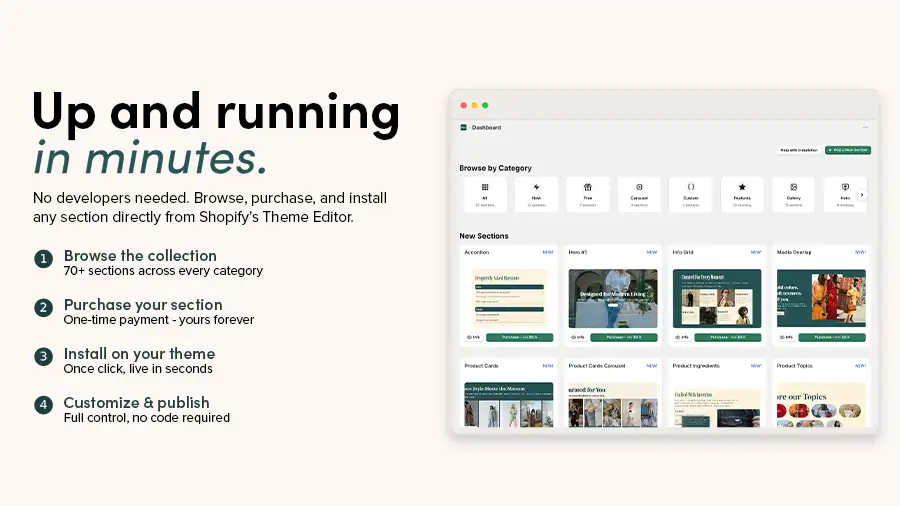Viewport: 900px width, 506px height.
Task: Click the "in minutes." italic headline
Action: coord(150,158)
